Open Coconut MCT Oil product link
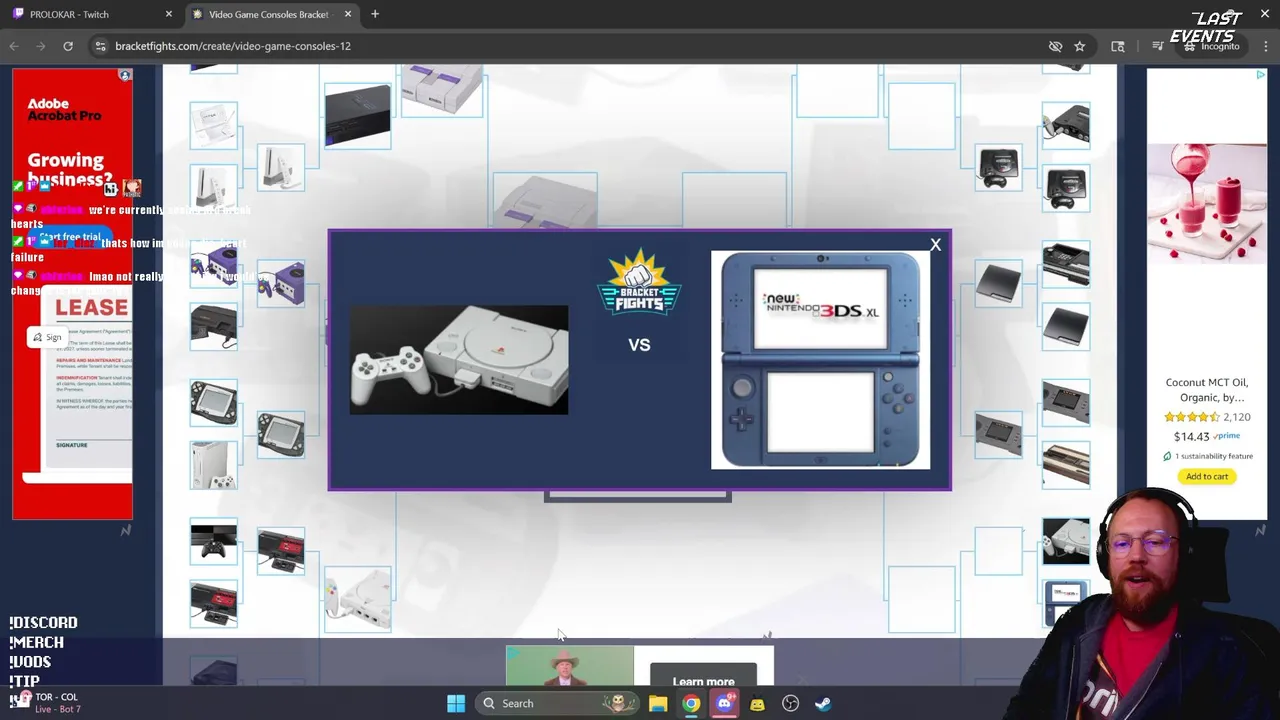1280x720 pixels. pos(1207,390)
